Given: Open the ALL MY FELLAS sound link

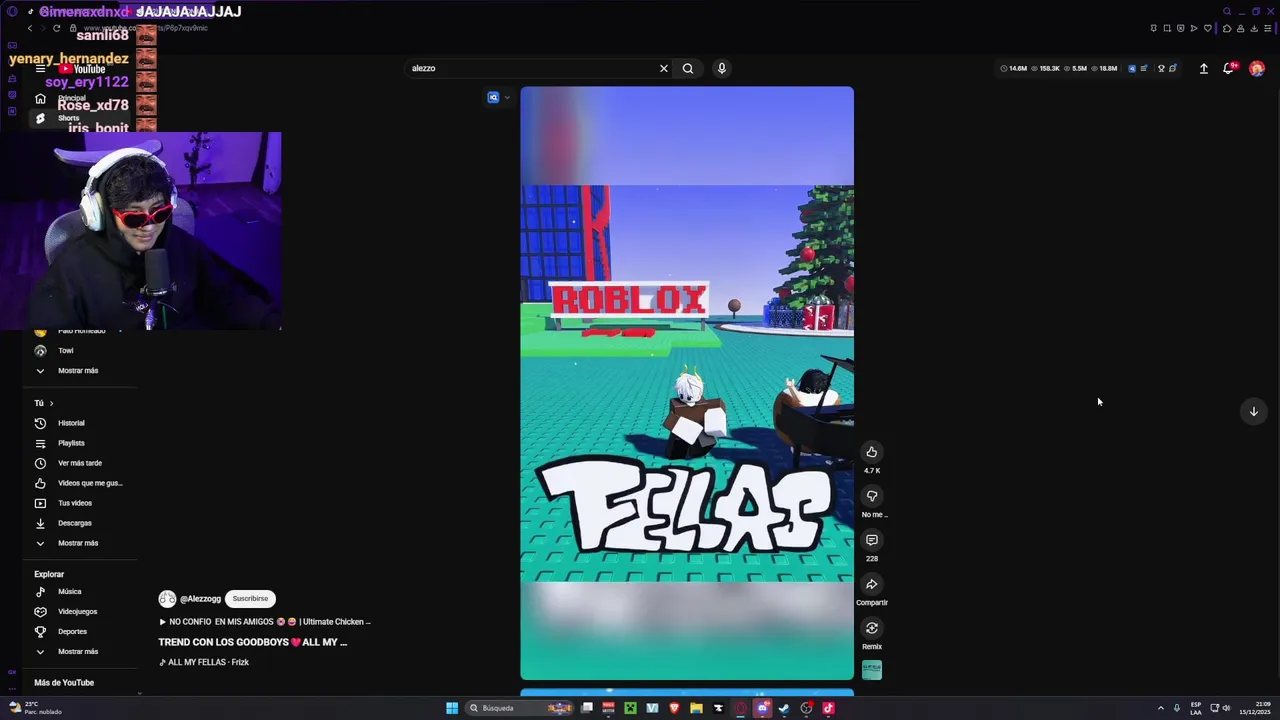Looking at the screenshot, I should (204, 662).
